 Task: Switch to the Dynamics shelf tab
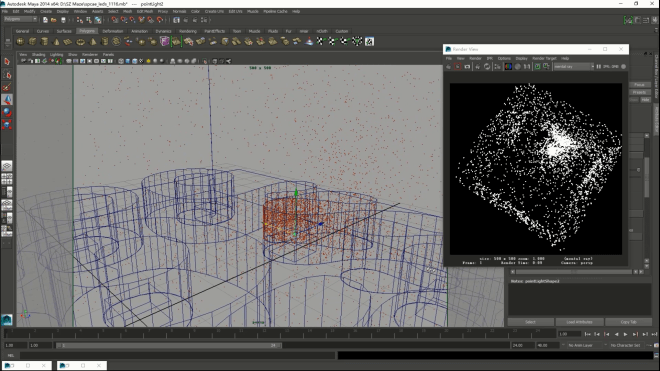(x=163, y=31)
